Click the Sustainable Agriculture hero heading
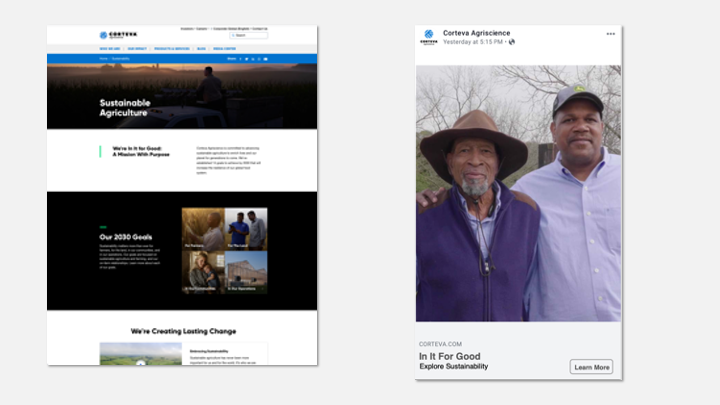The height and width of the screenshot is (405, 720). click(125, 108)
